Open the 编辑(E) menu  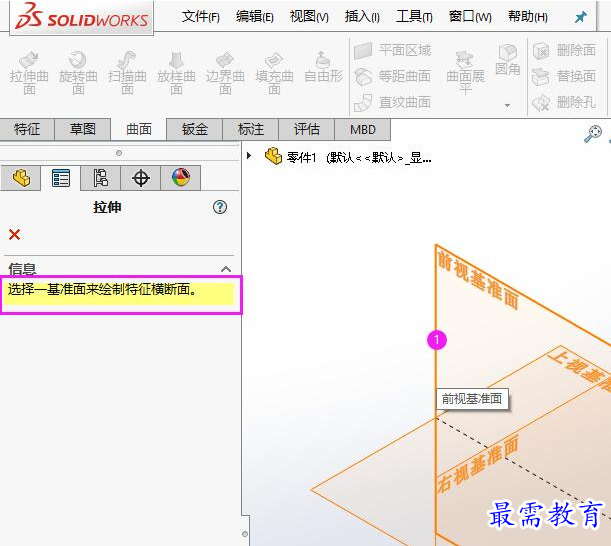pos(255,17)
